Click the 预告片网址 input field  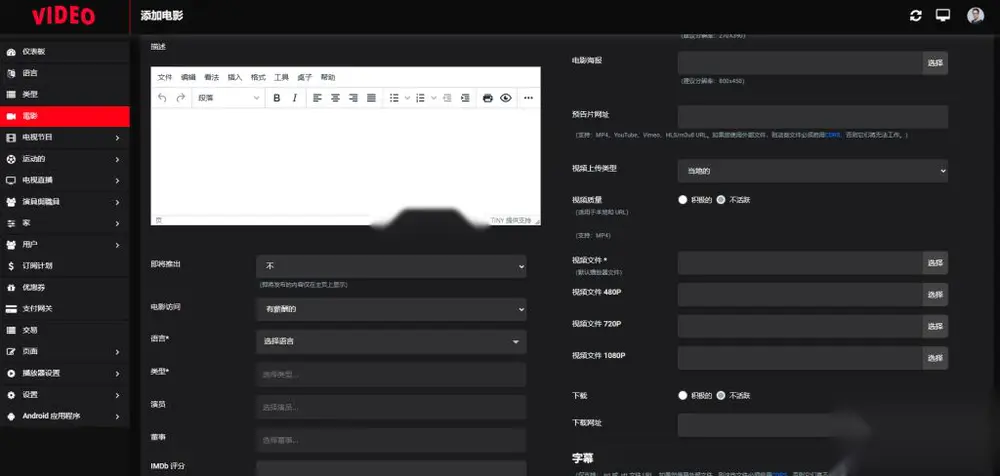pyautogui.click(x=812, y=117)
